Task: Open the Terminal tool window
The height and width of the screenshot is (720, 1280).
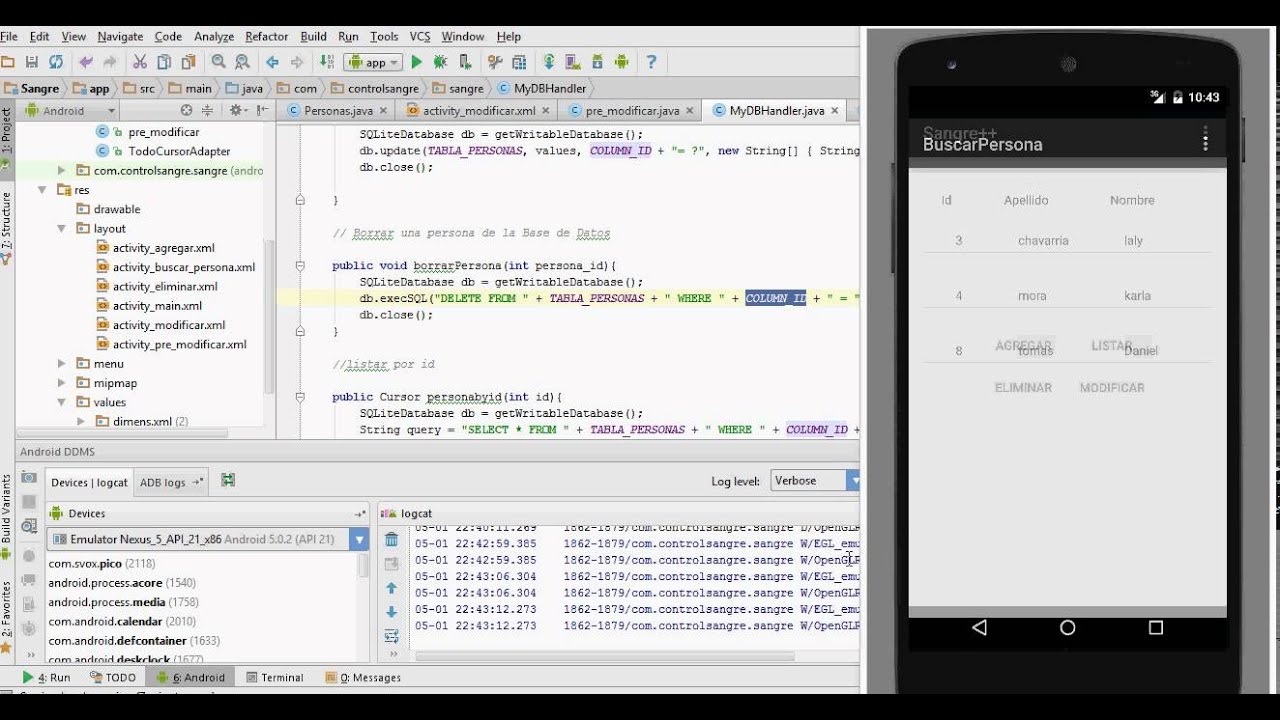Action: 274,677
